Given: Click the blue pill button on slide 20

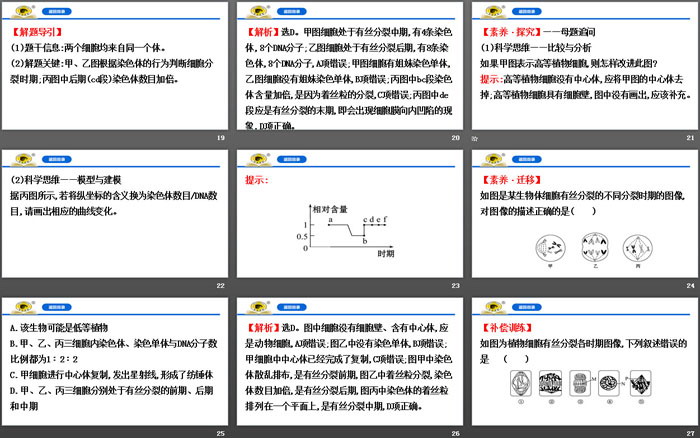Looking at the screenshot, I should (x=292, y=11).
